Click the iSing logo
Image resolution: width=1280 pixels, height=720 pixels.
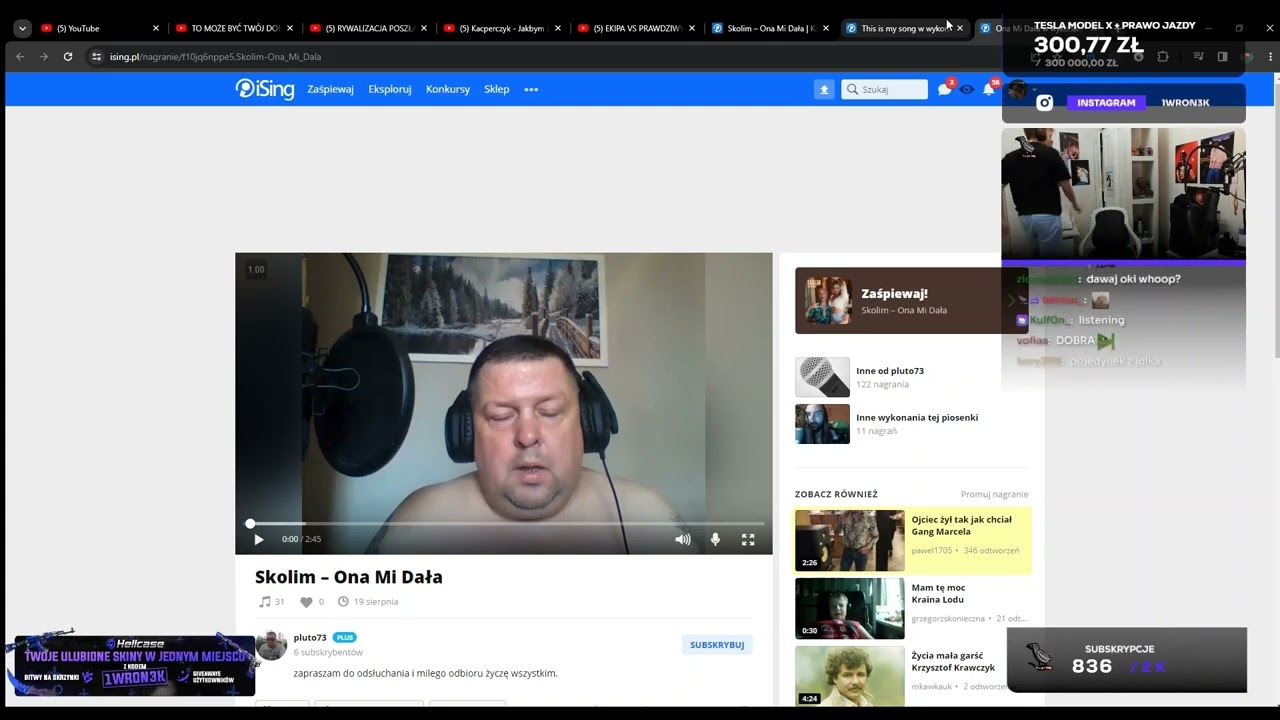pyautogui.click(x=265, y=89)
